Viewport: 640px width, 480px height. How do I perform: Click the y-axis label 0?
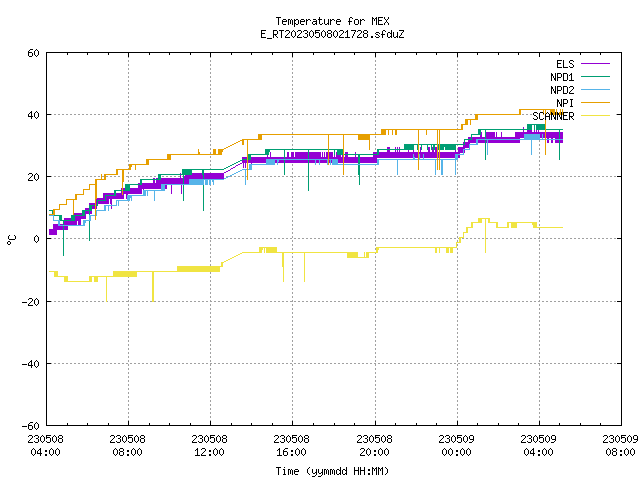coord(36,239)
